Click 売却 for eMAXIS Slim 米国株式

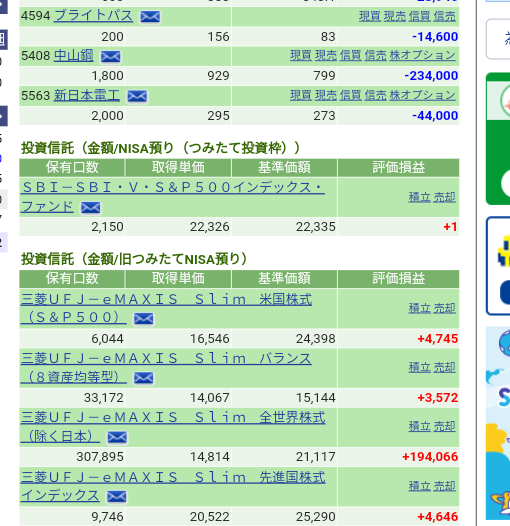pos(445,308)
